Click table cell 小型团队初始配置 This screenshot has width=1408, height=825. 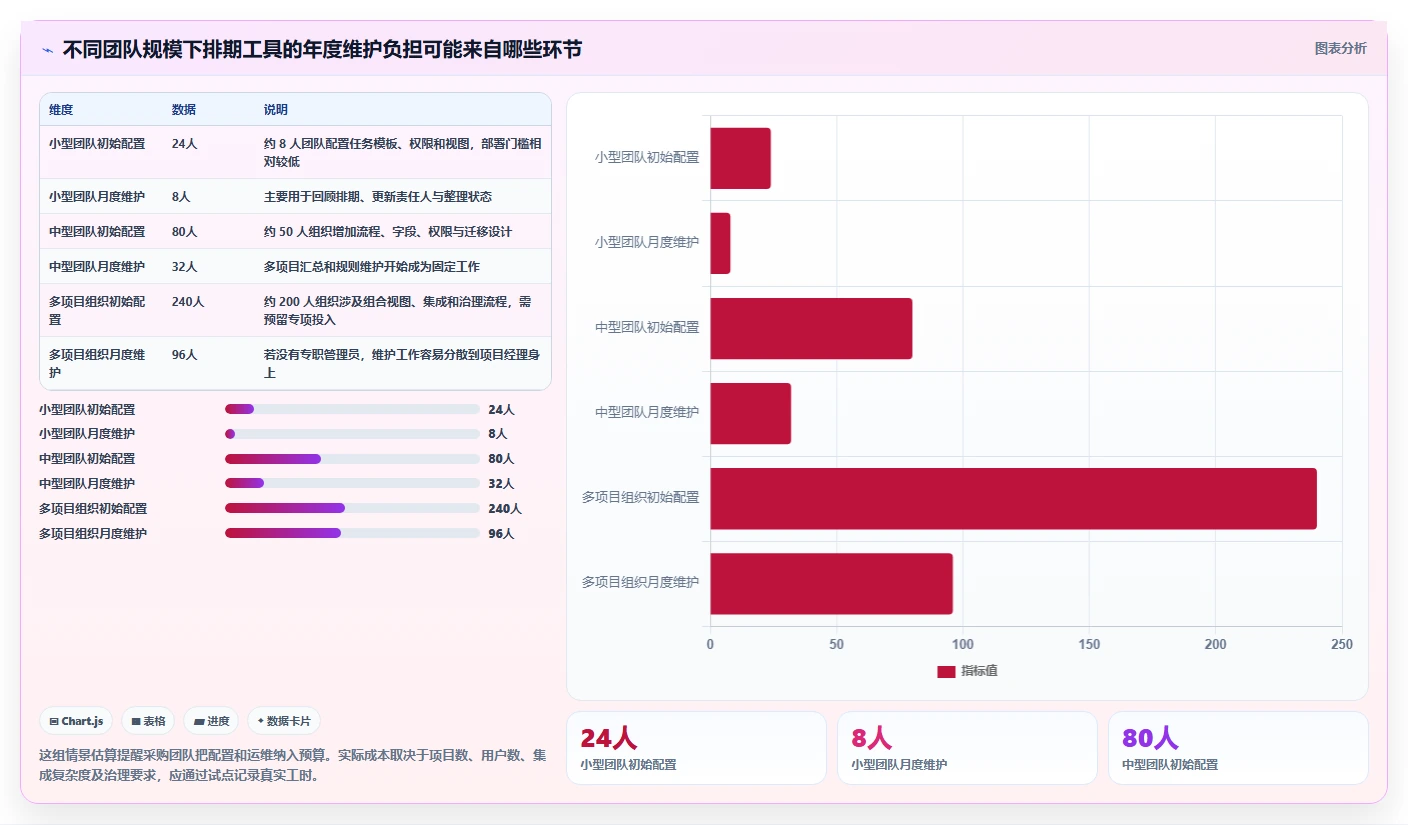[97, 144]
